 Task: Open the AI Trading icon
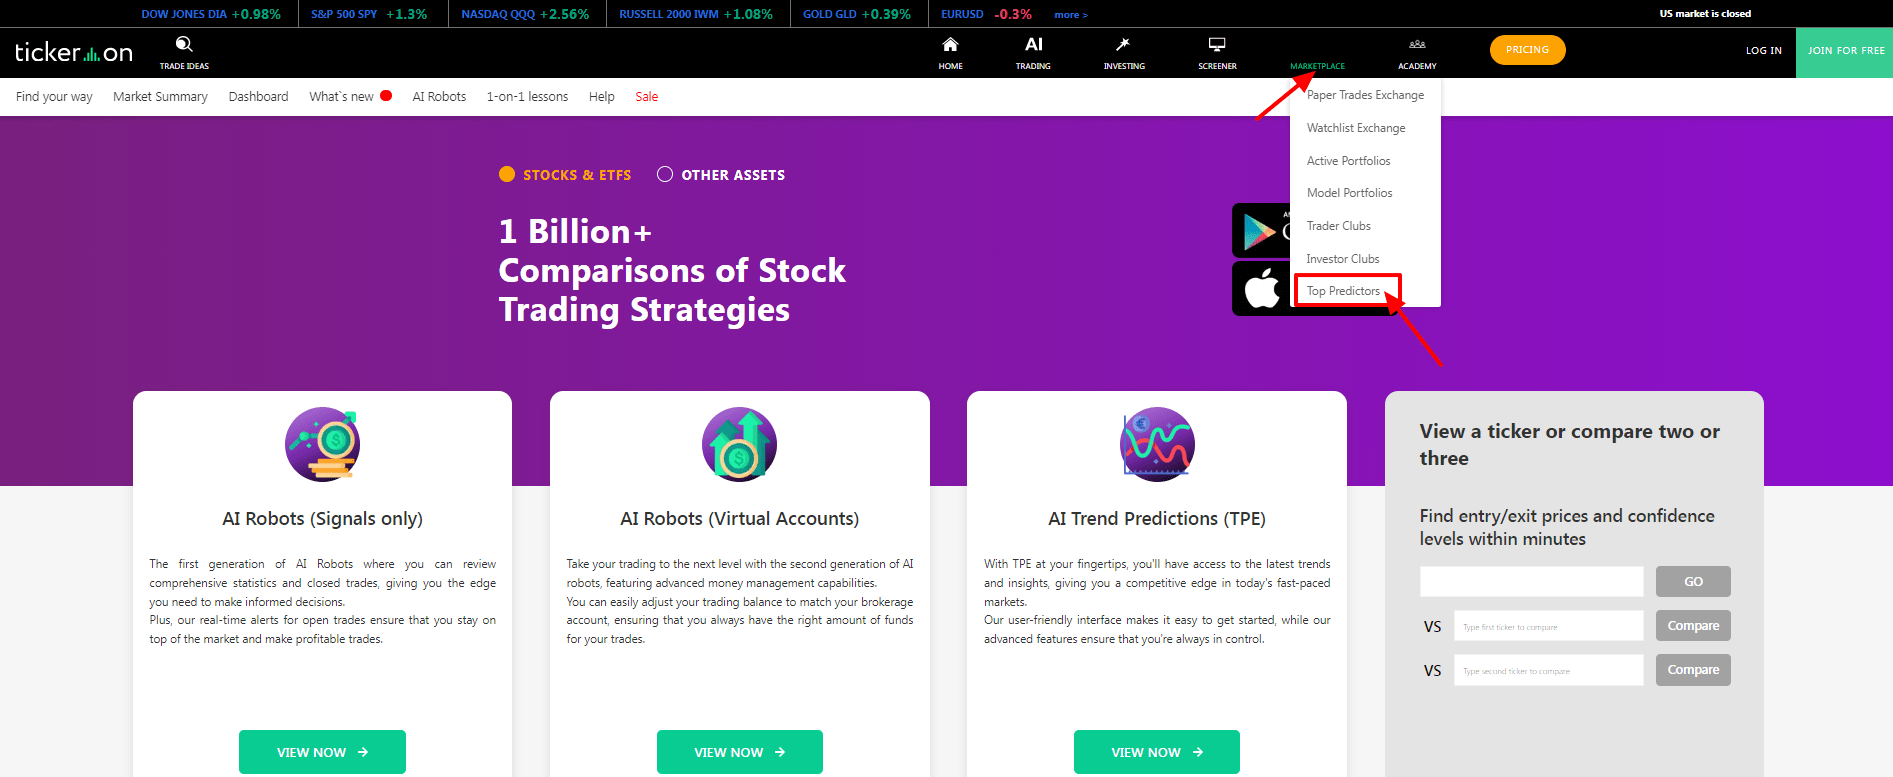point(1033,44)
